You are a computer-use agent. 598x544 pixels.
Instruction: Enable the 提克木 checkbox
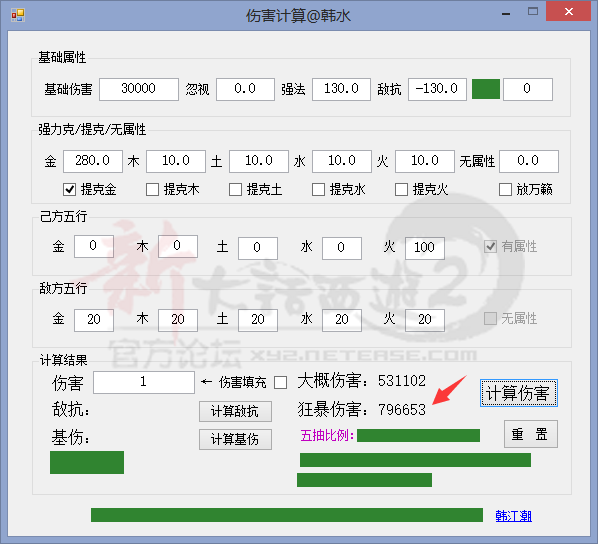pos(153,189)
